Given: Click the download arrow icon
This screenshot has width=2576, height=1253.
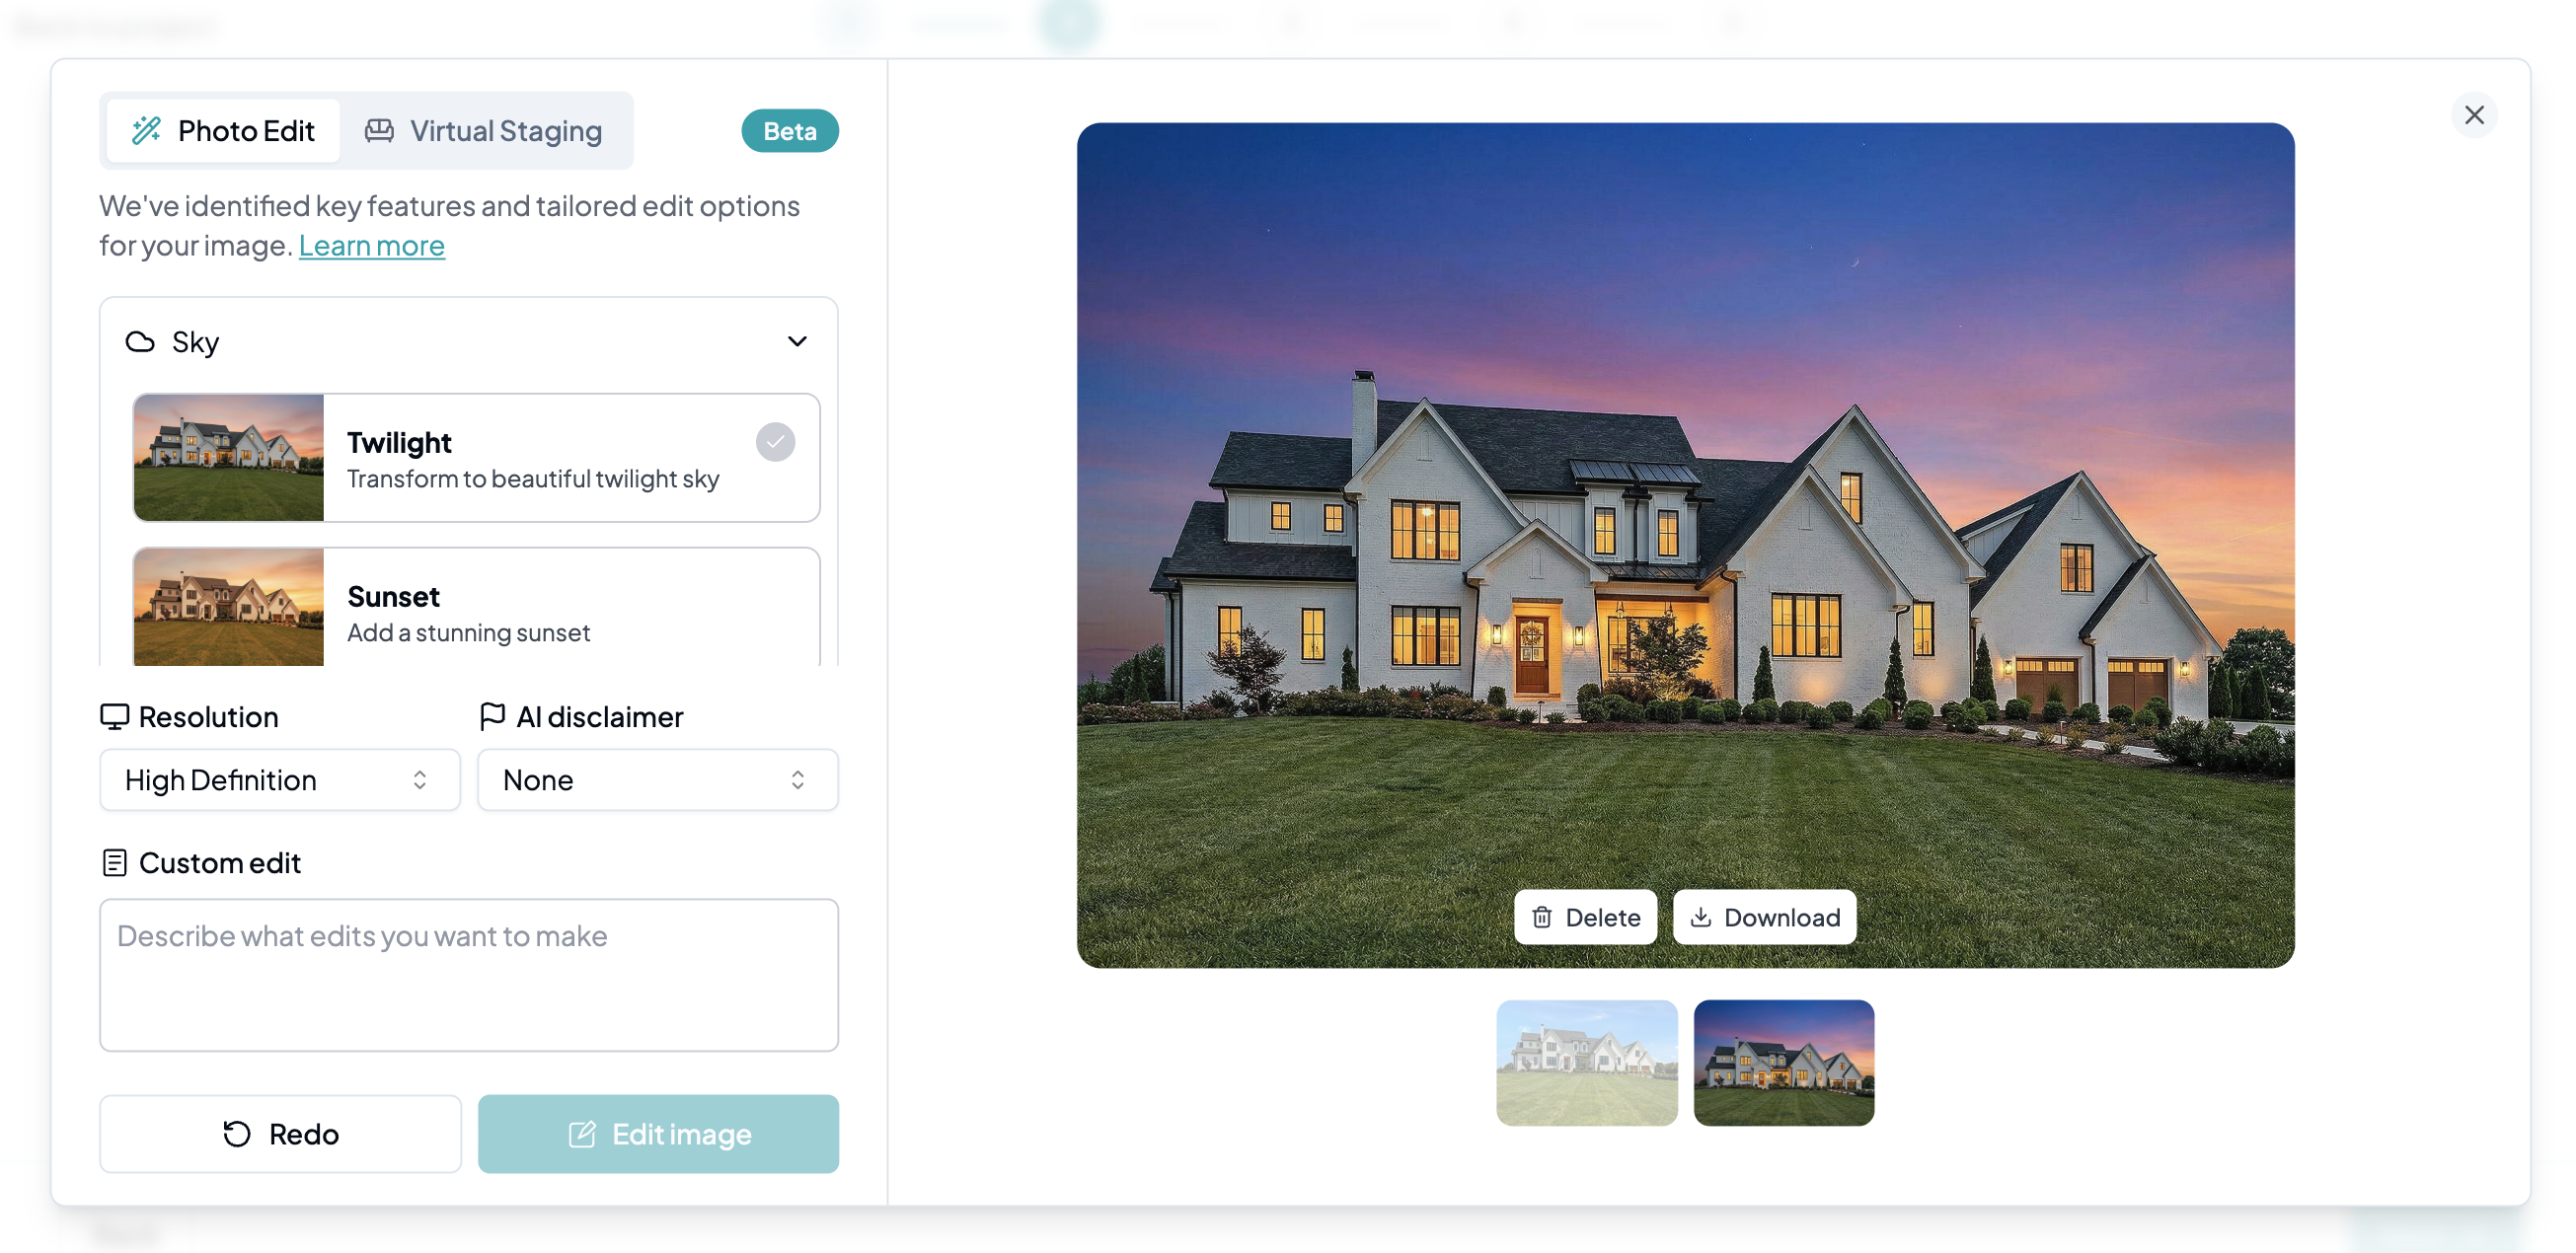Looking at the screenshot, I should point(1700,917).
